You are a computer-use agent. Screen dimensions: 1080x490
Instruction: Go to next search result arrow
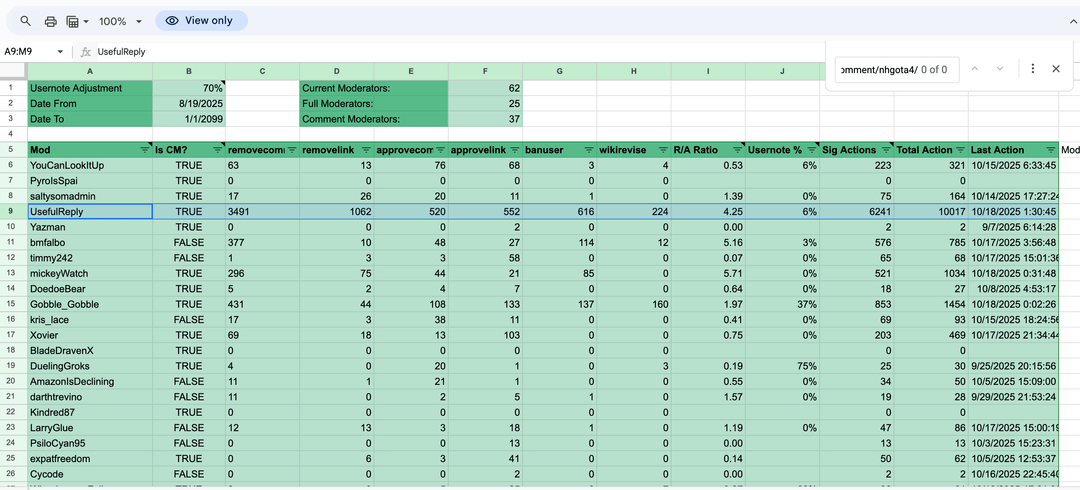1001,69
